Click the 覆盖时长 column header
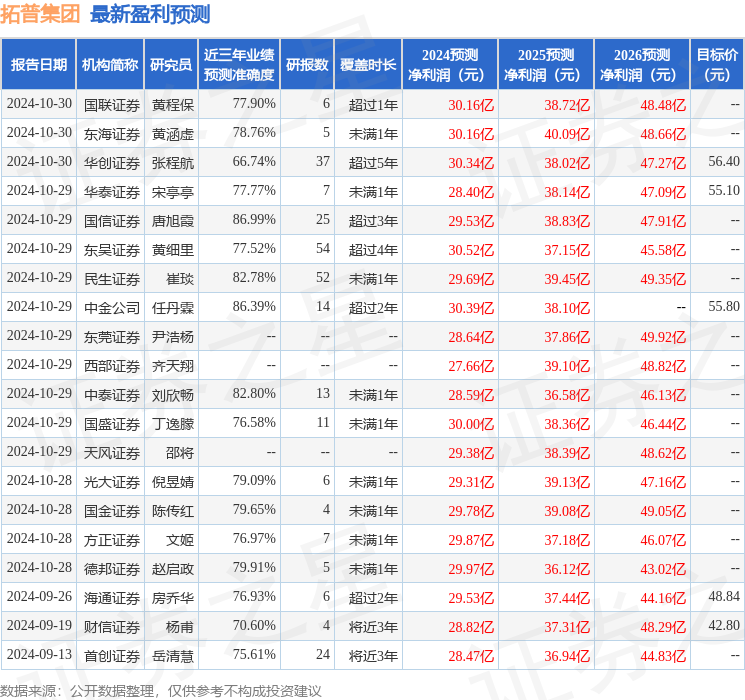The image size is (745, 700). pyautogui.click(x=368, y=64)
